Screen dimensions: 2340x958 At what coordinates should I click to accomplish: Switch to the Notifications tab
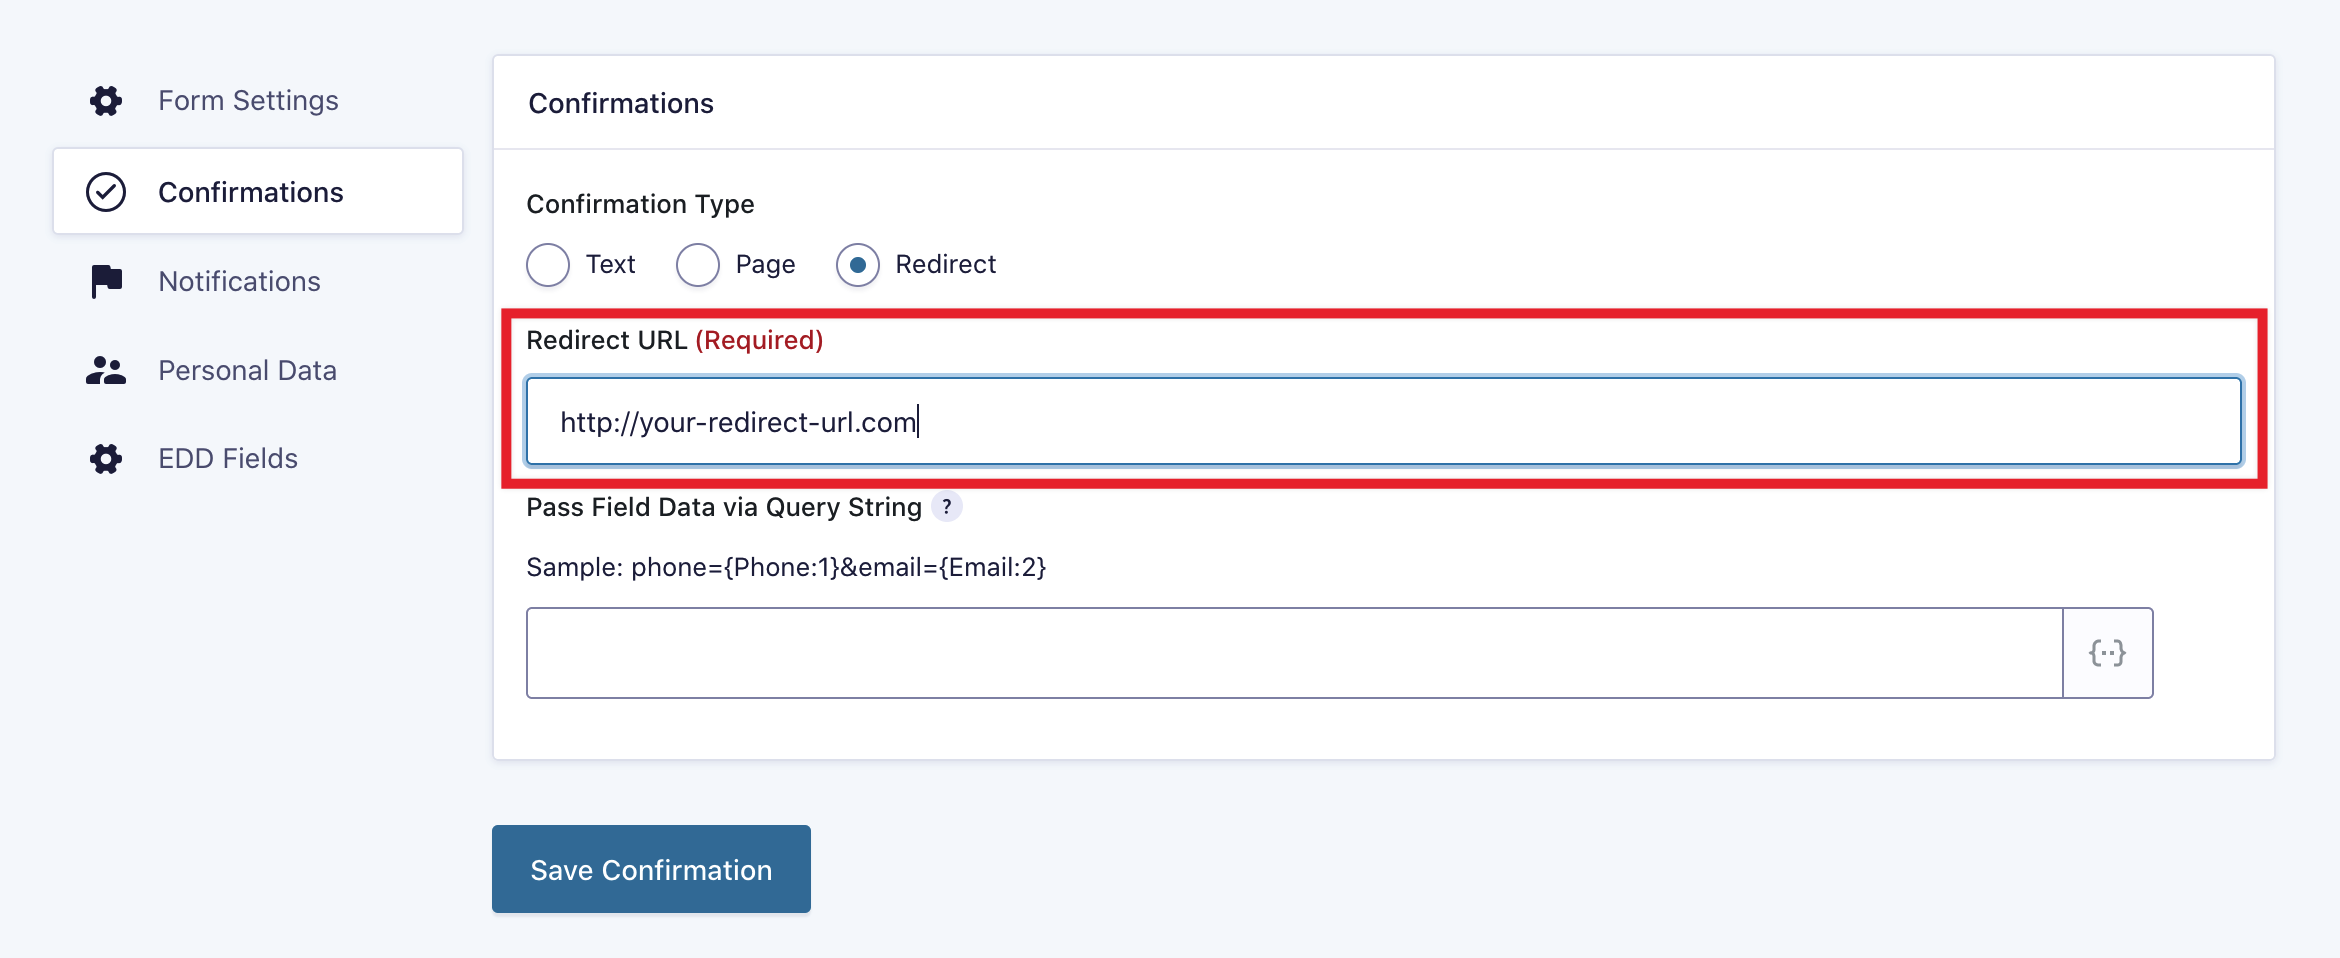click(x=239, y=282)
